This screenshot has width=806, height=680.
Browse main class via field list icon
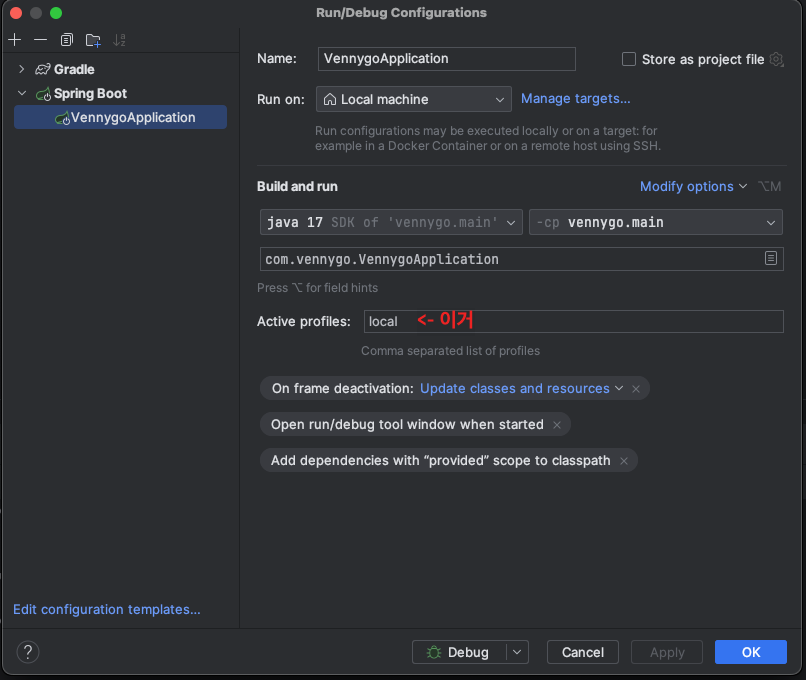click(771, 258)
